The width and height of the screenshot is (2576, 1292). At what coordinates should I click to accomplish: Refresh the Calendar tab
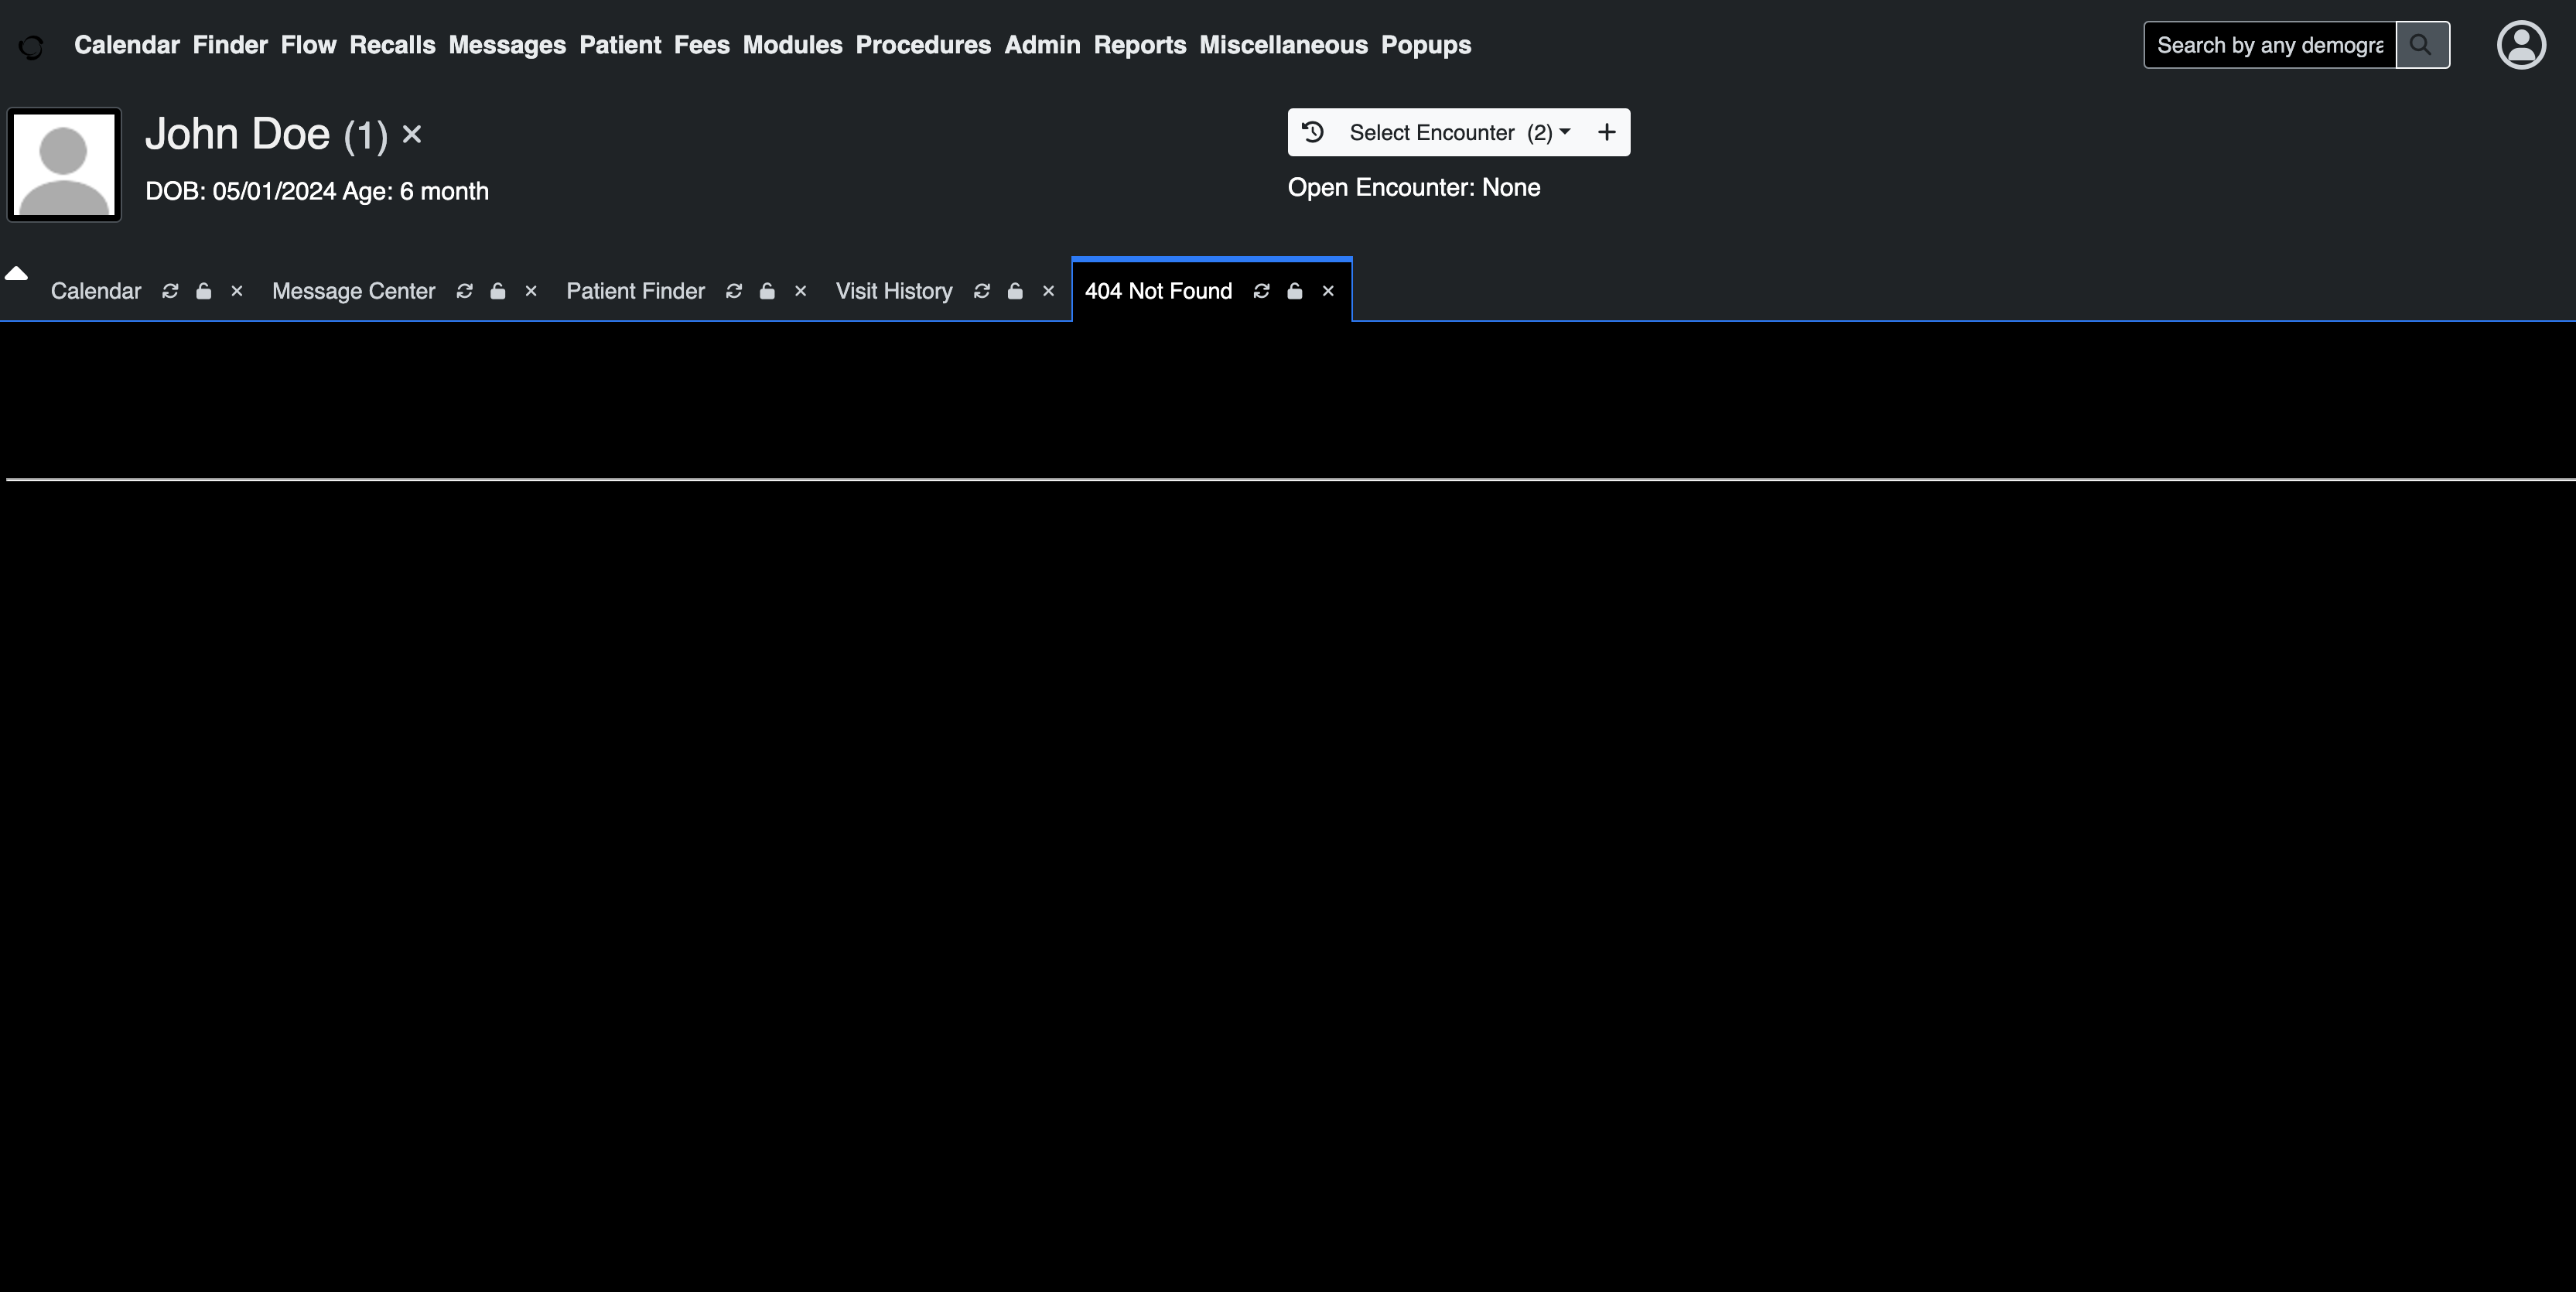pos(170,291)
